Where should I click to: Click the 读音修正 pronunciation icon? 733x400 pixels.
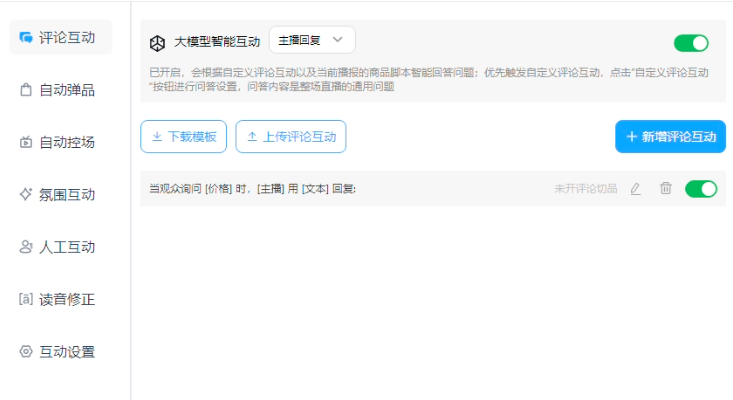coord(26,299)
